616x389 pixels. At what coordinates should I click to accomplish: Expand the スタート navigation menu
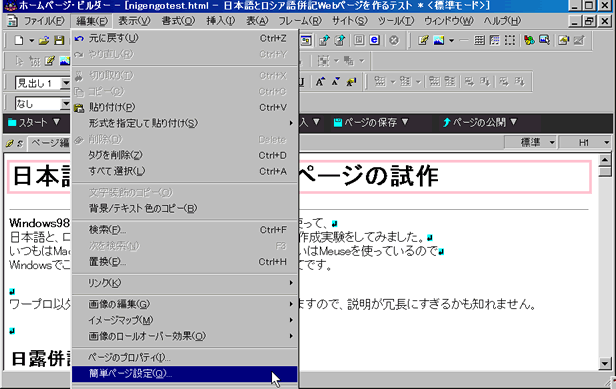(x=34, y=123)
